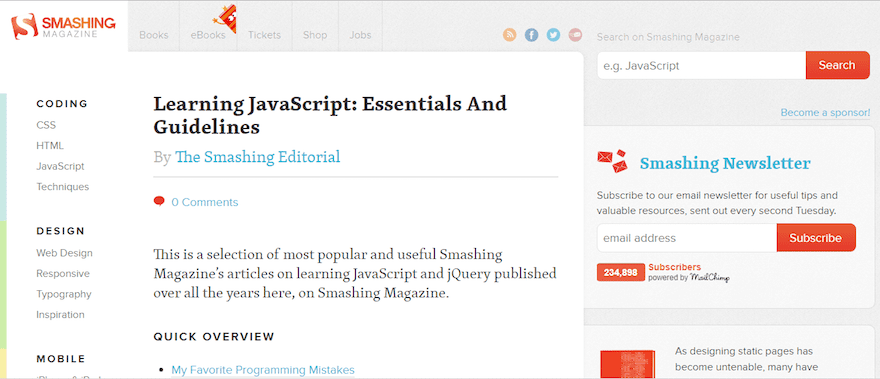Click the Subscribers label

[x=675, y=267]
